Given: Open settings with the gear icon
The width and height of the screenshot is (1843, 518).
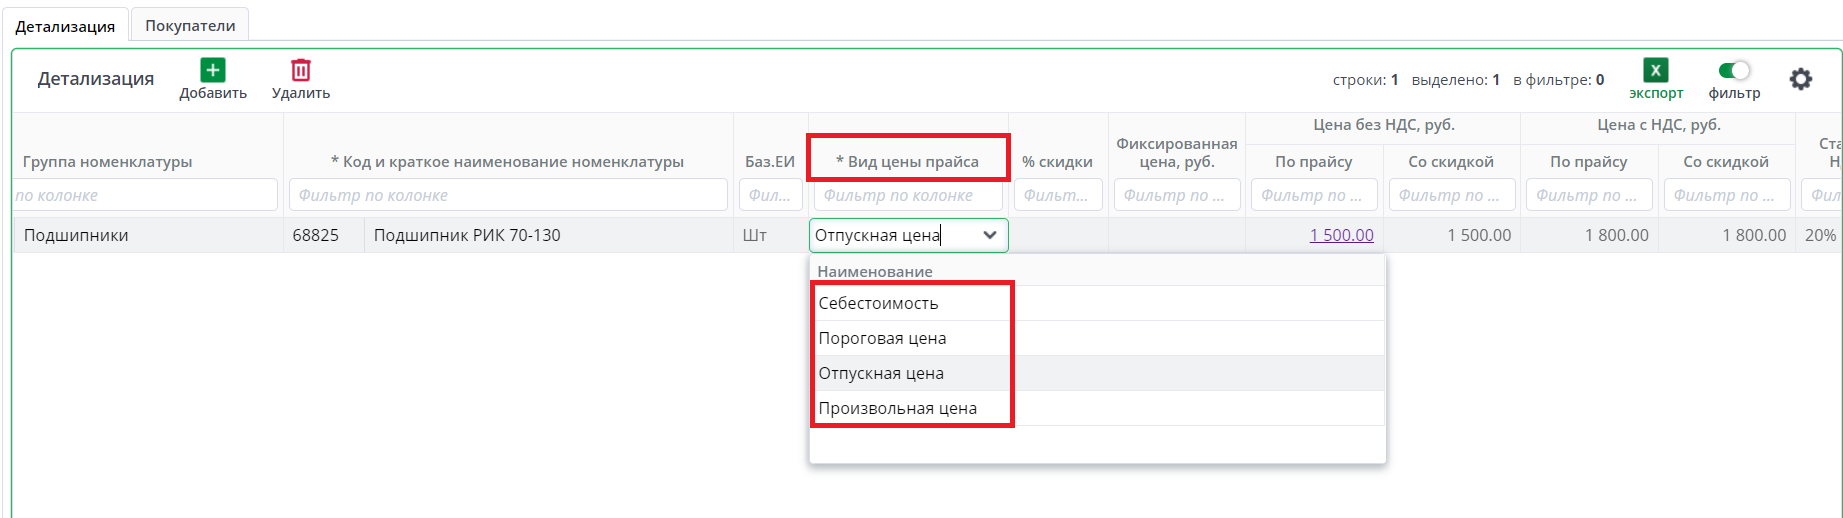Looking at the screenshot, I should coord(1800,79).
